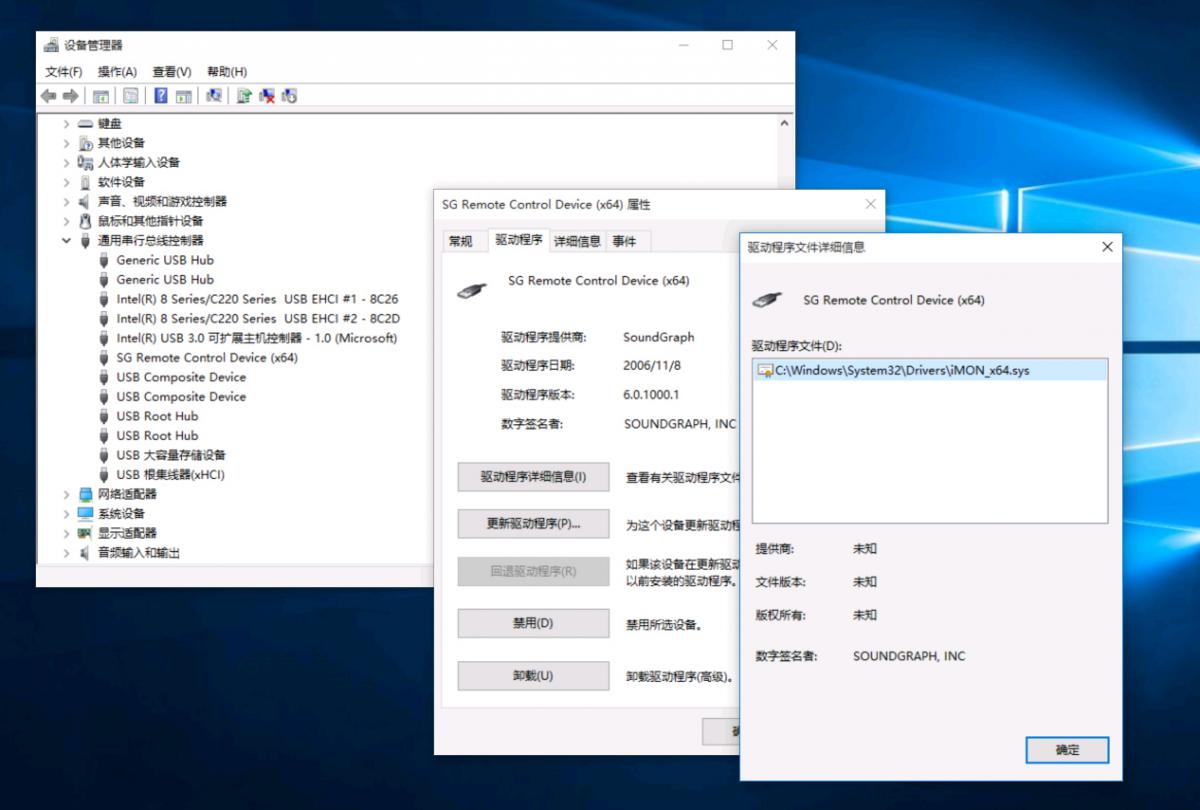This screenshot has width=1200, height=810.
Task: Expand the 显示适配器 category
Action: (x=66, y=533)
